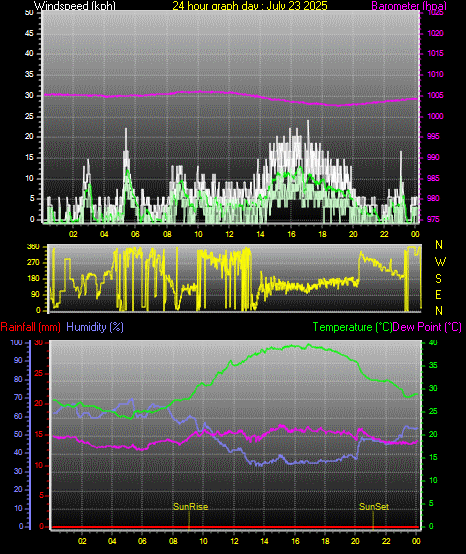Click the '980' barometer axis value
The width and height of the screenshot is (466, 554).
[x=433, y=199]
